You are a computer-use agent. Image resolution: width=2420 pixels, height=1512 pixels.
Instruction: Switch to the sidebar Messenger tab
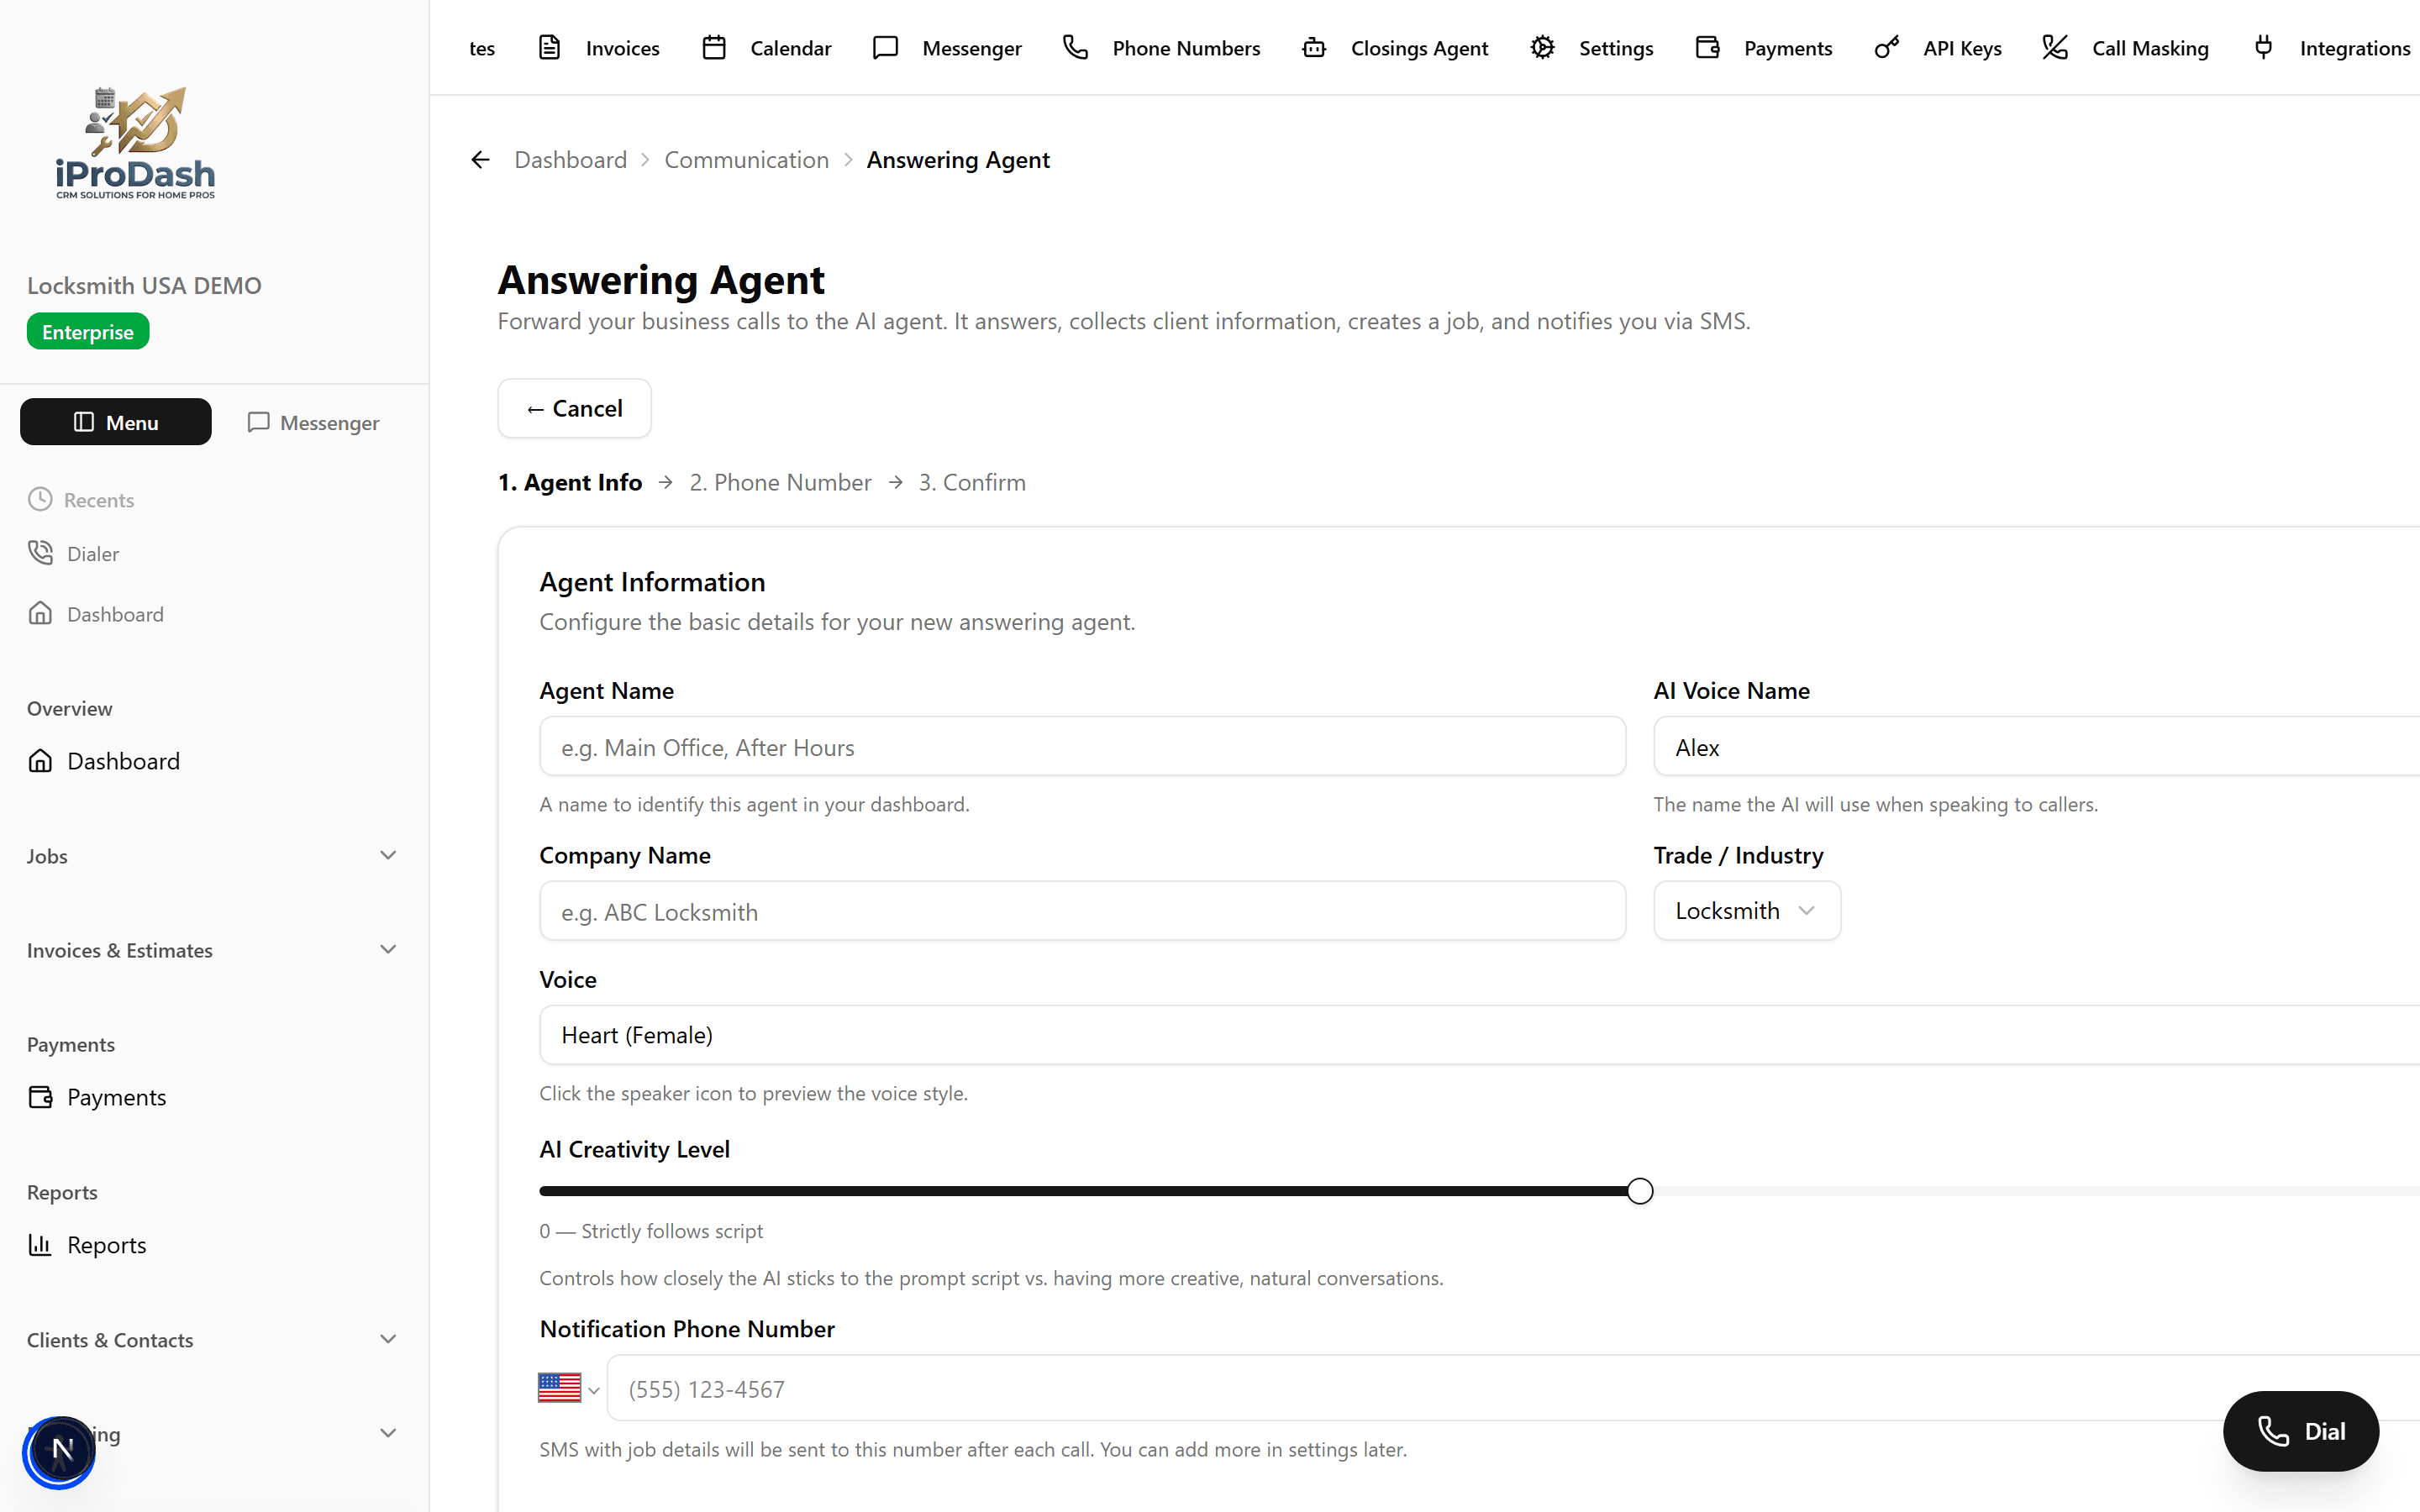pyautogui.click(x=313, y=422)
